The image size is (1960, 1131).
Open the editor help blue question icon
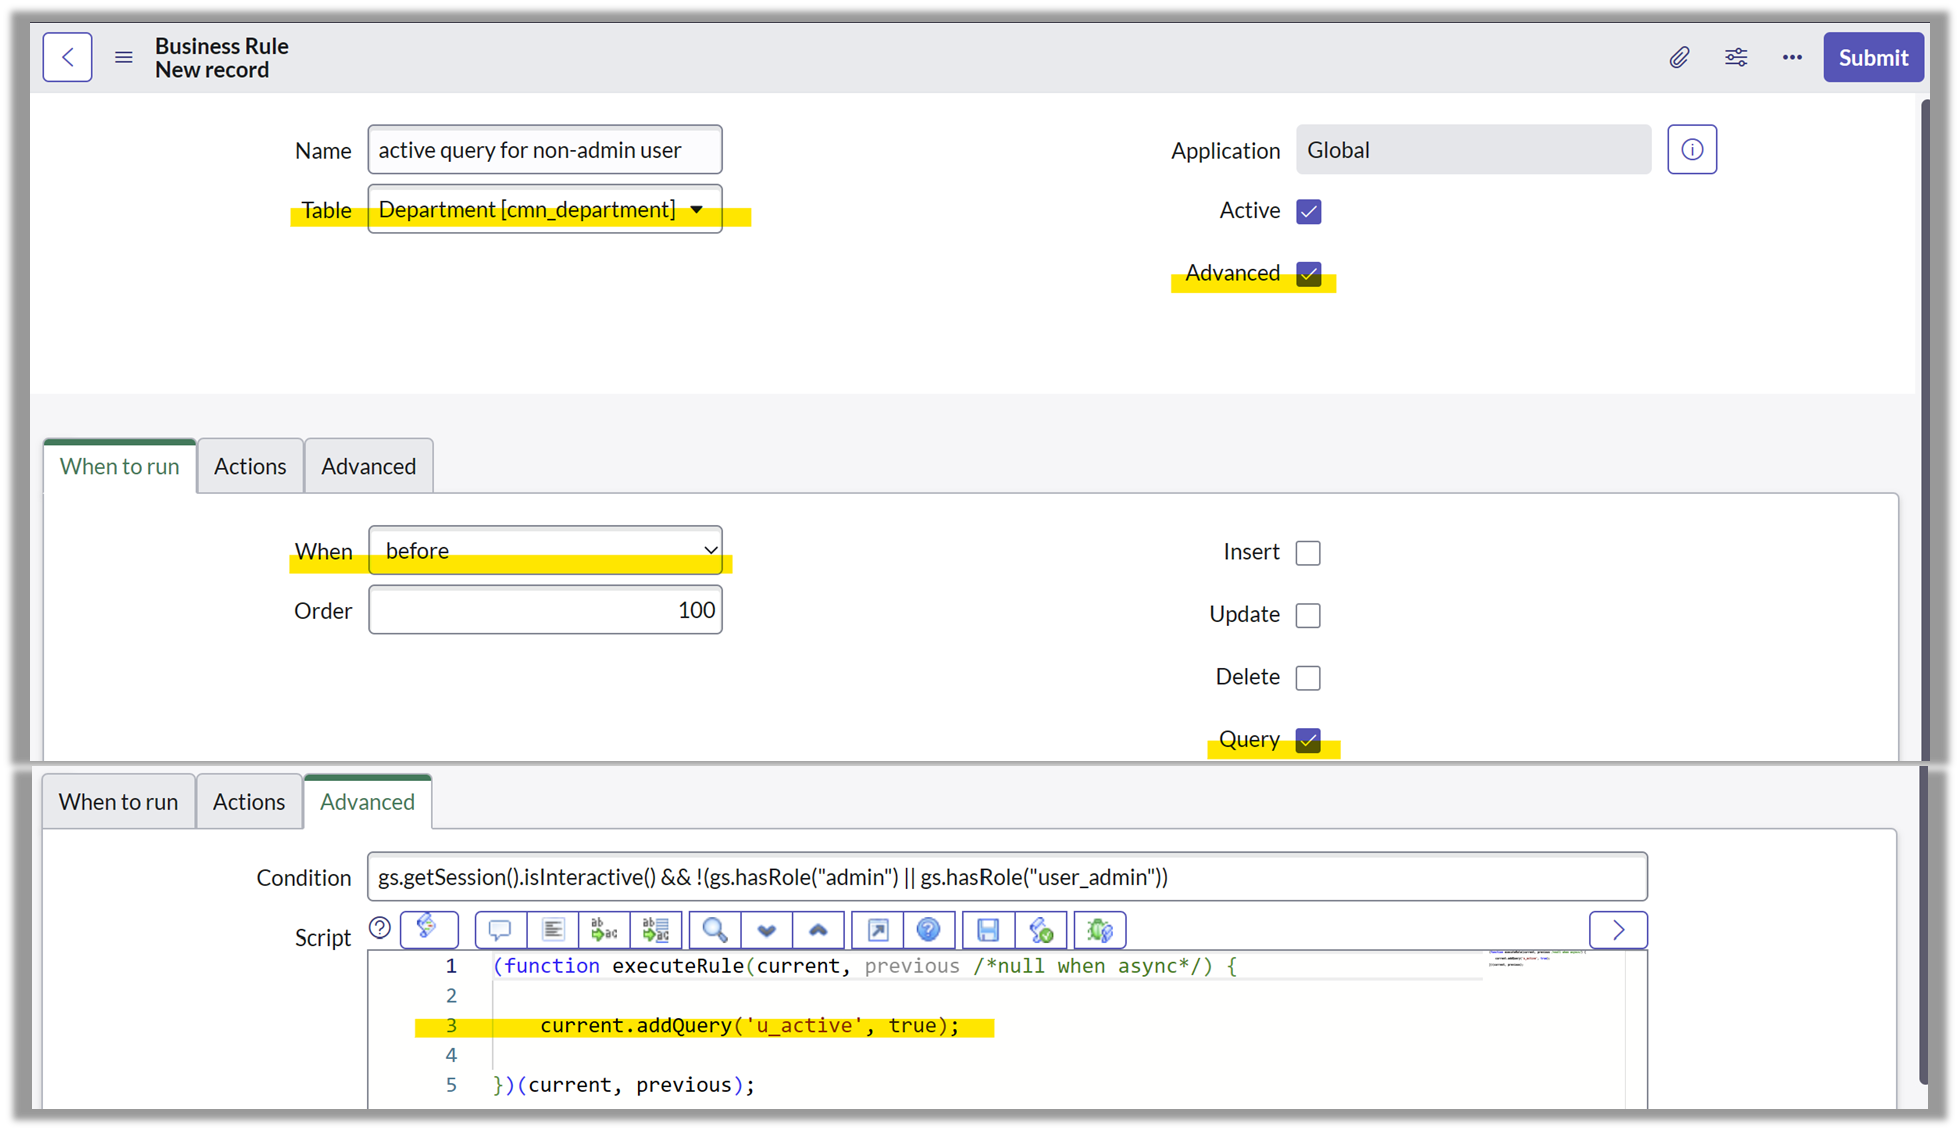click(929, 930)
